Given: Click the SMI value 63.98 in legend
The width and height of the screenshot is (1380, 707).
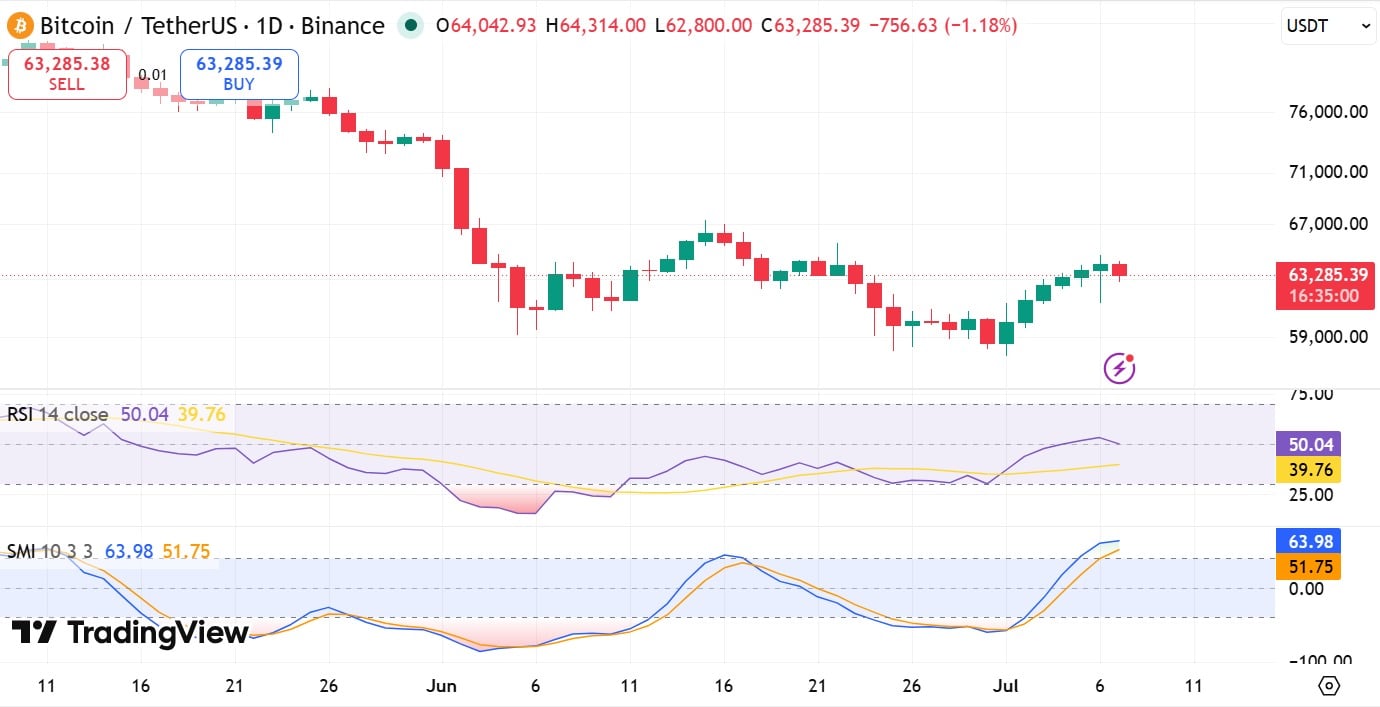Looking at the screenshot, I should [x=129, y=551].
